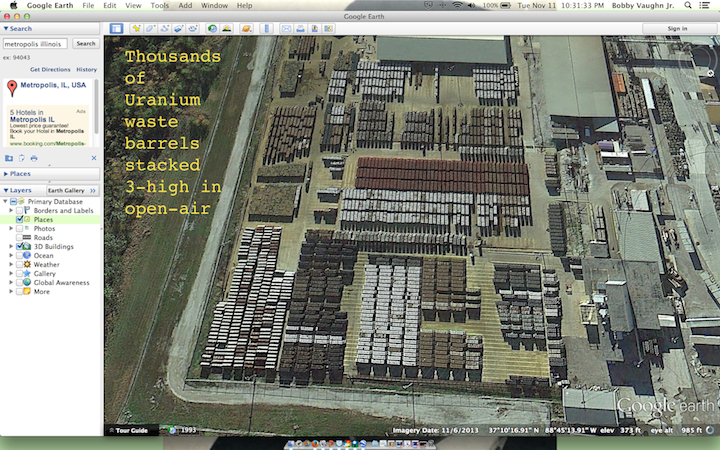This screenshot has width=720, height=450.
Task: Expand the Weather tree item
Action: point(11,264)
